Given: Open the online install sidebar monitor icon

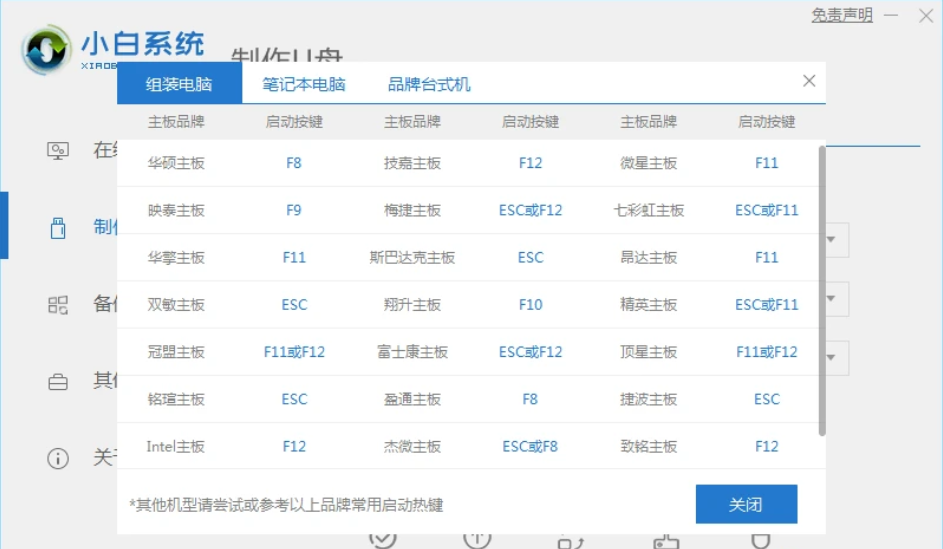Looking at the screenshot, I should (58, 150).
